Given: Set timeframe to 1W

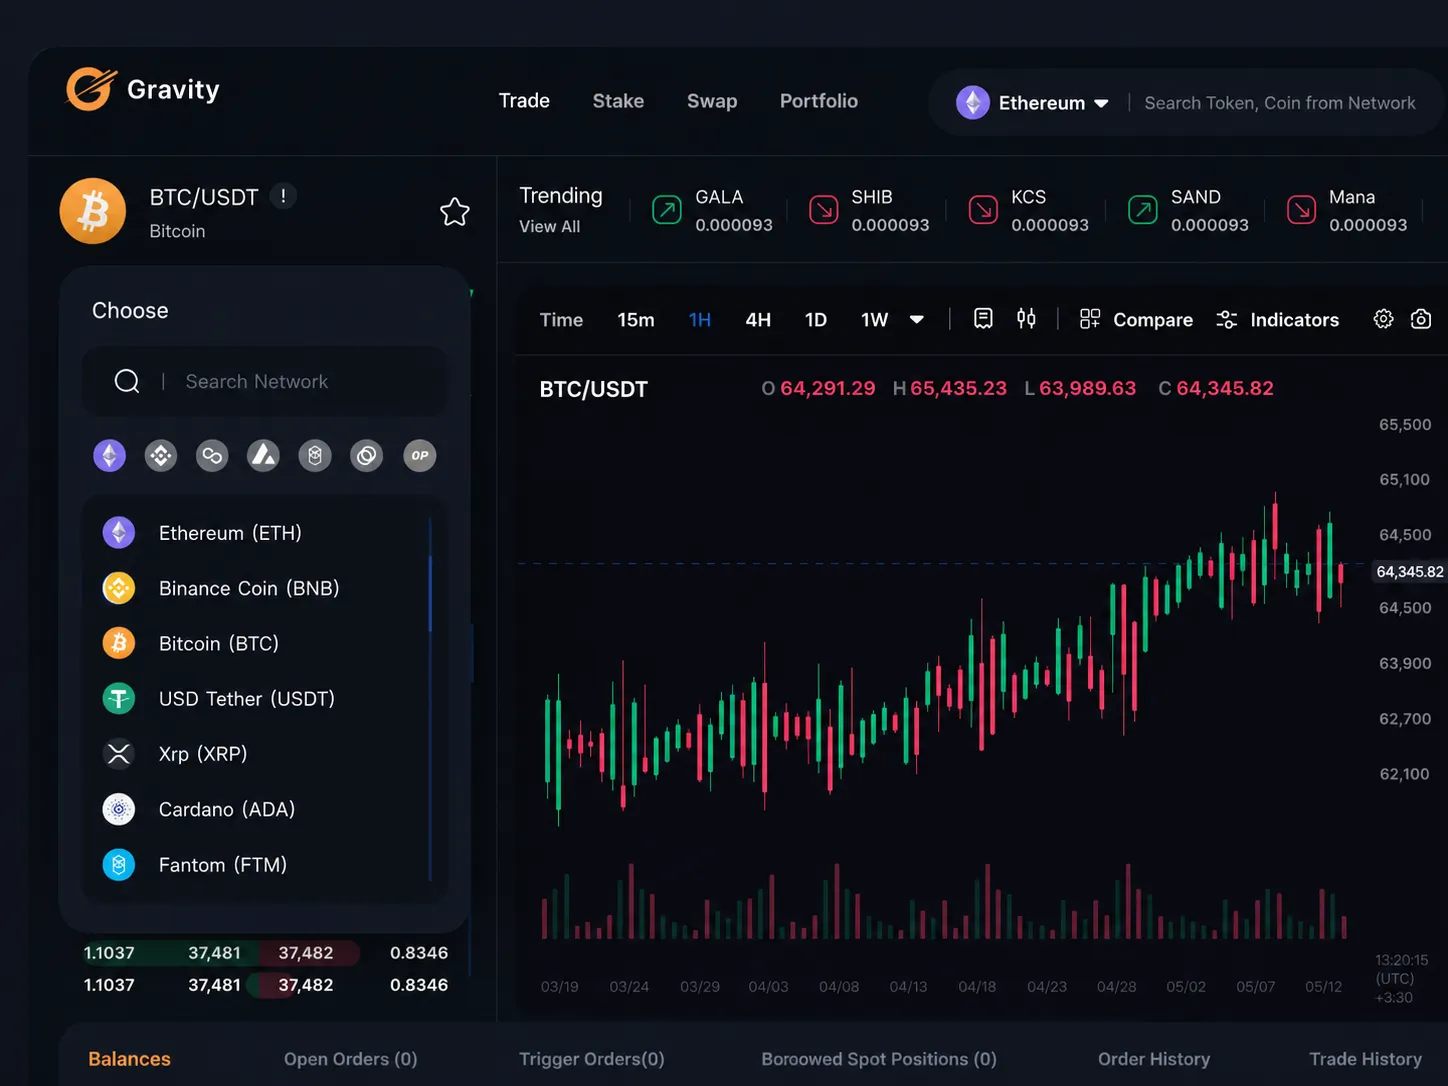Looking at the screenshot, I should [875, 320].
